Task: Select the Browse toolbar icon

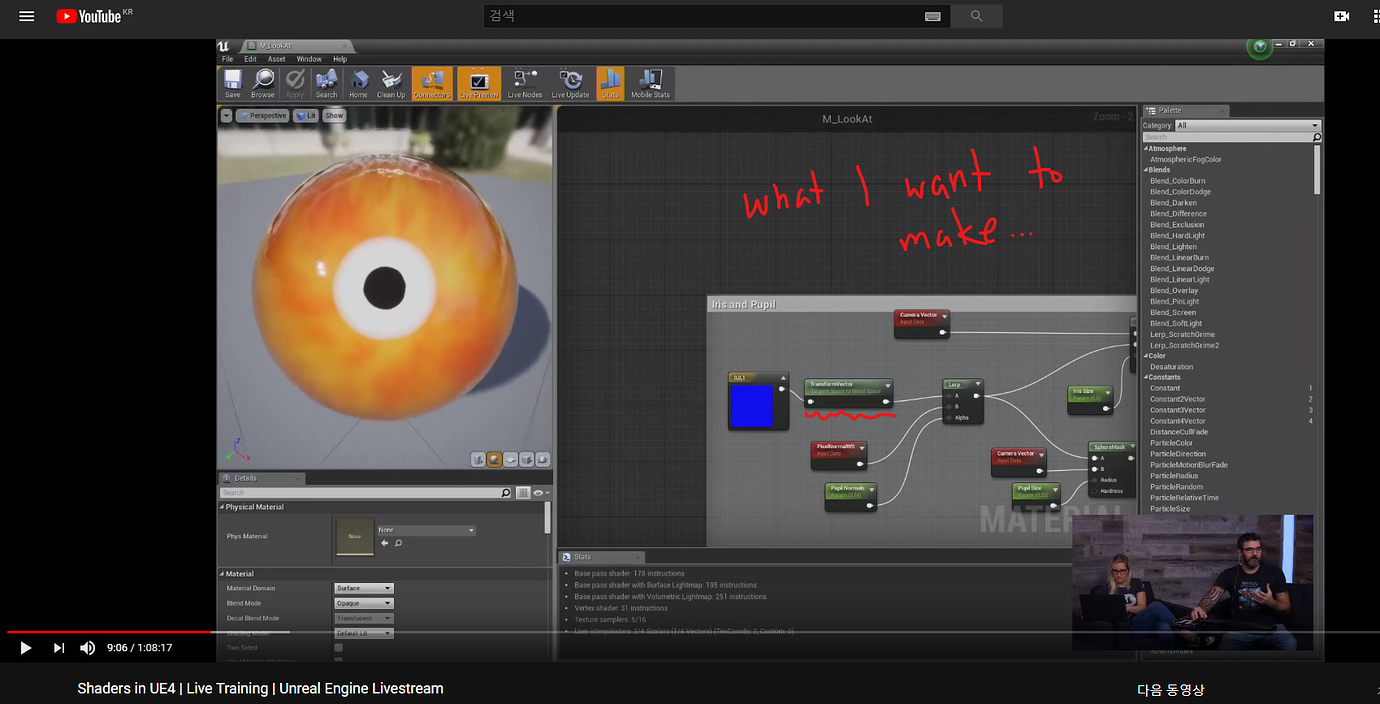Action: [x=263, y=83]
